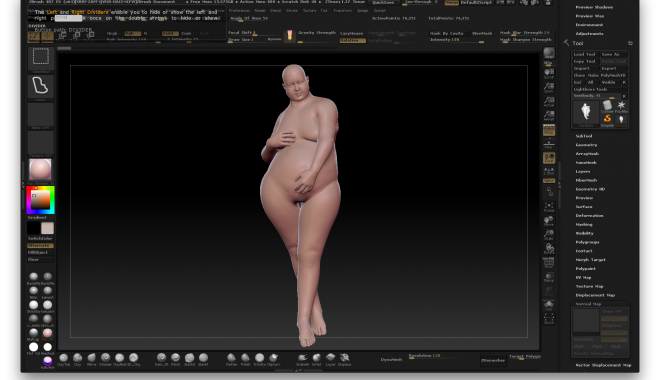660x380 pixels.
Task: Expand the Displacement Map section
Action: tap(595, 295)
